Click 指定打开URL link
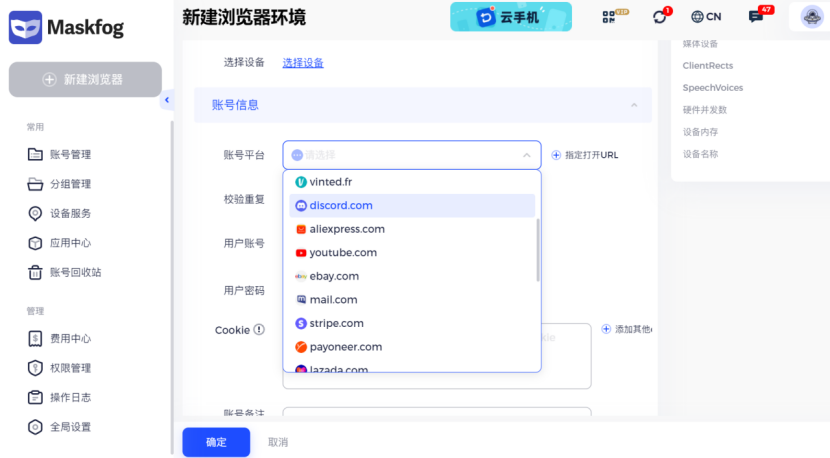The height and width of the screenshot is (458, 830). 585,155
